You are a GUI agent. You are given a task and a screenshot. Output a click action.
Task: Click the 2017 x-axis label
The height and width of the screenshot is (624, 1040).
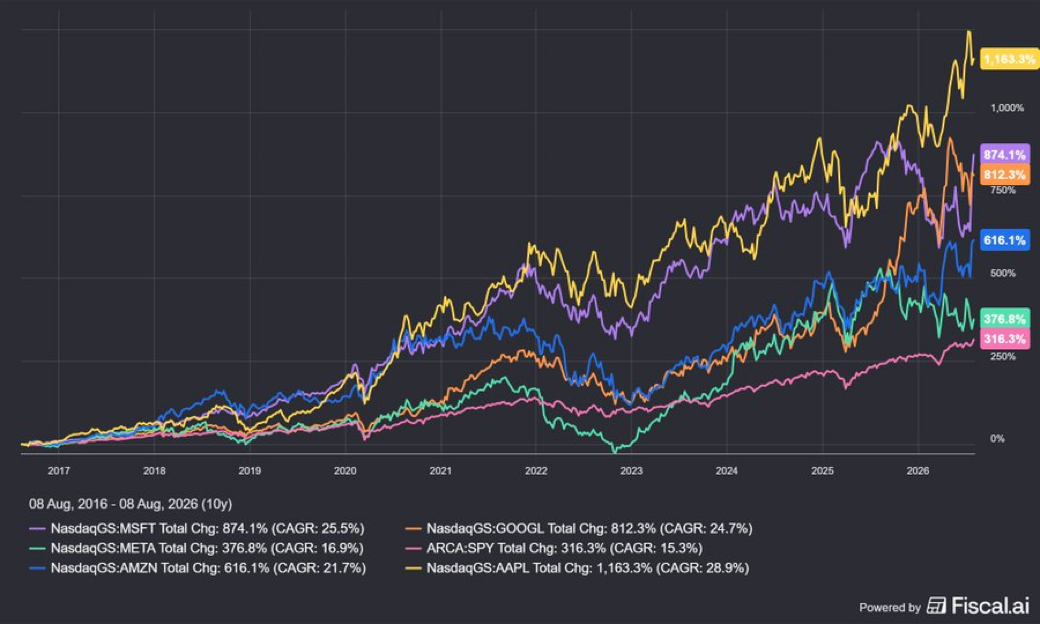pyautogui.click(x=58, y=471)
